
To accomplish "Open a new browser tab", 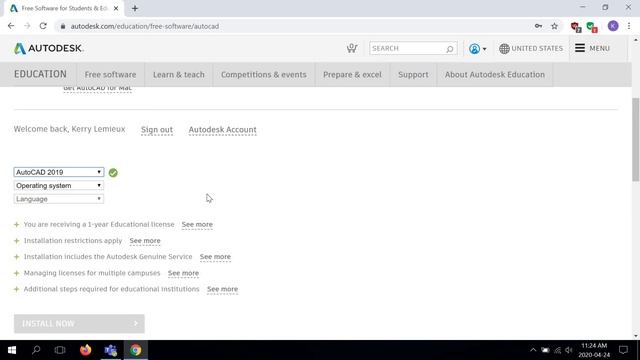I will click(x=135, y=8).
